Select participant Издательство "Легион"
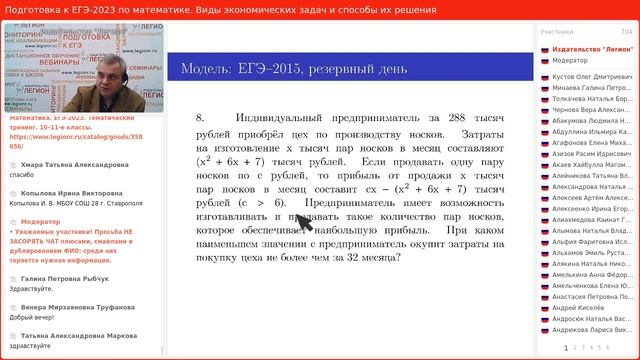The image size is (640, 360). point(592,49)
